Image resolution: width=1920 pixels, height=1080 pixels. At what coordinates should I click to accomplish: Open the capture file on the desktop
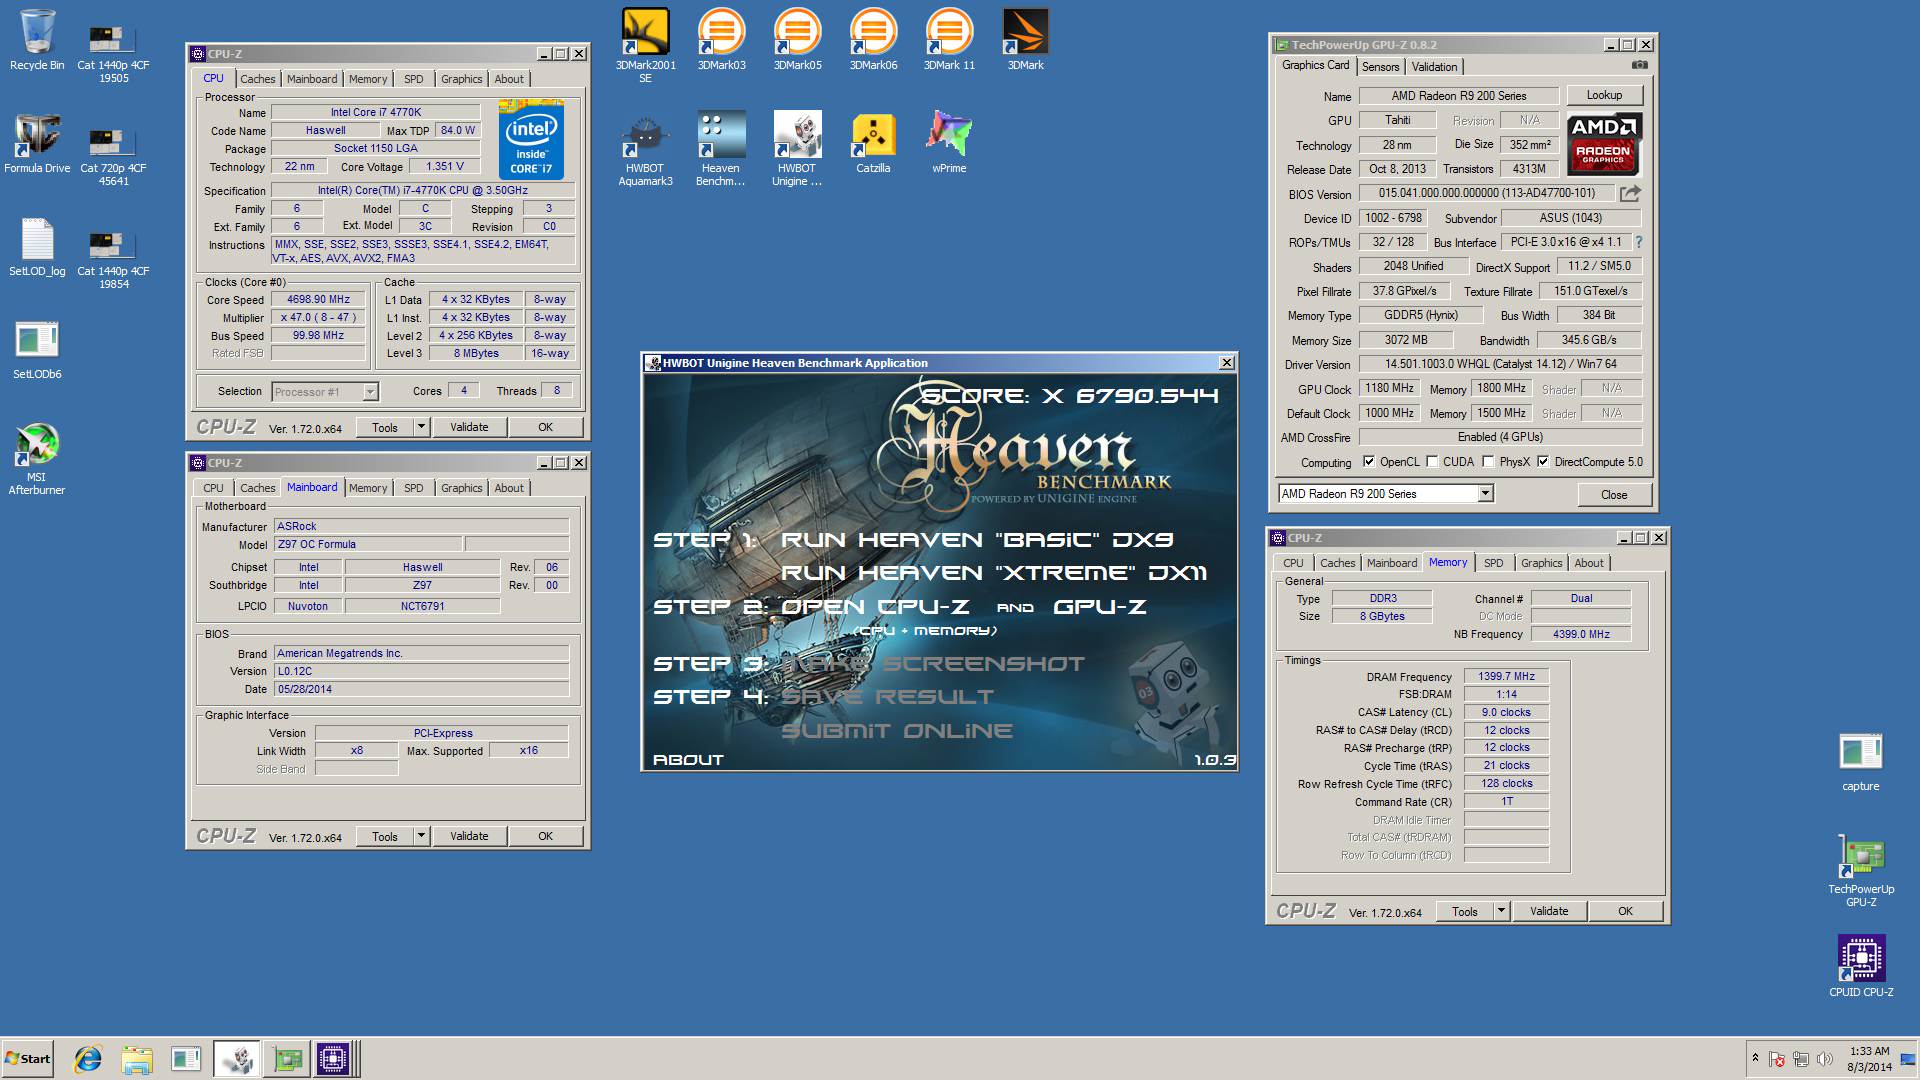tap(1861, 762)
